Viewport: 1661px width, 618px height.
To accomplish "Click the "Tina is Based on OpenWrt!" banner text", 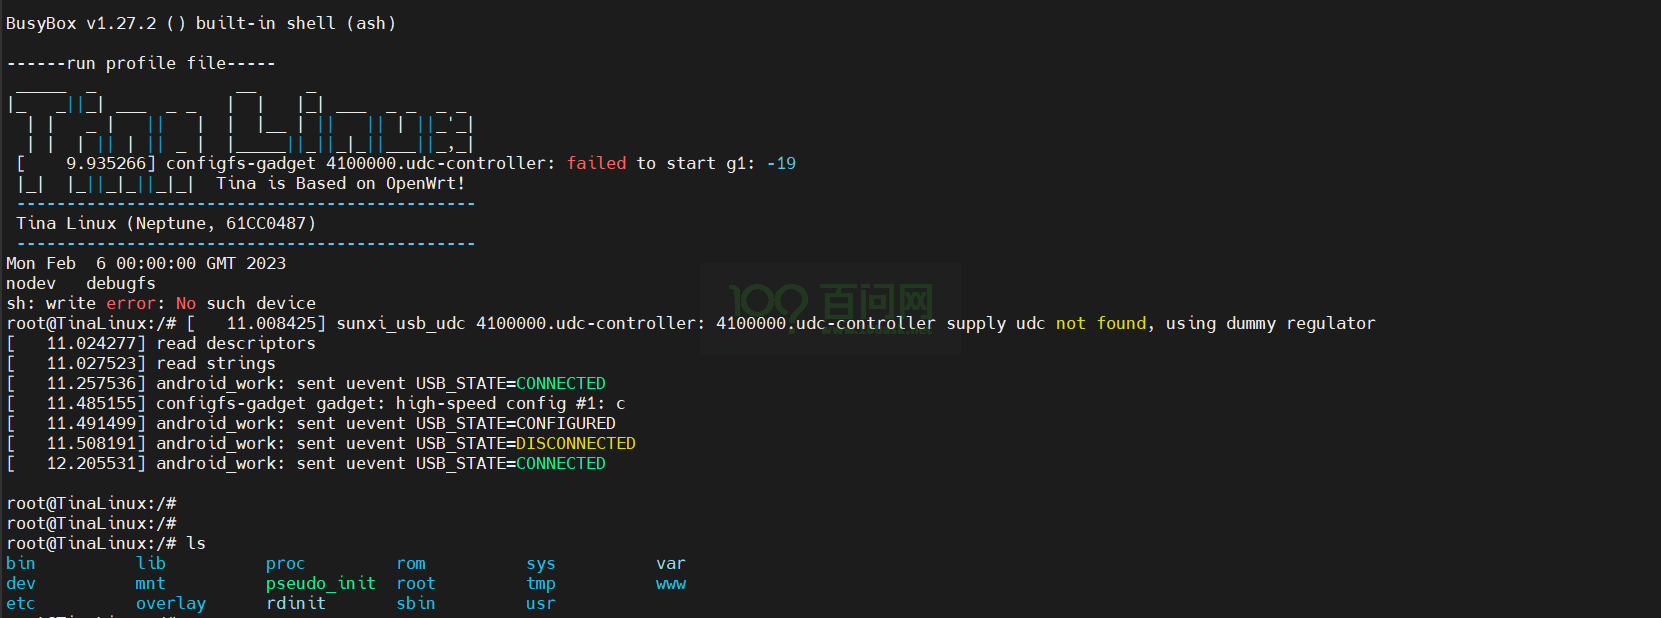I will 340,183.
